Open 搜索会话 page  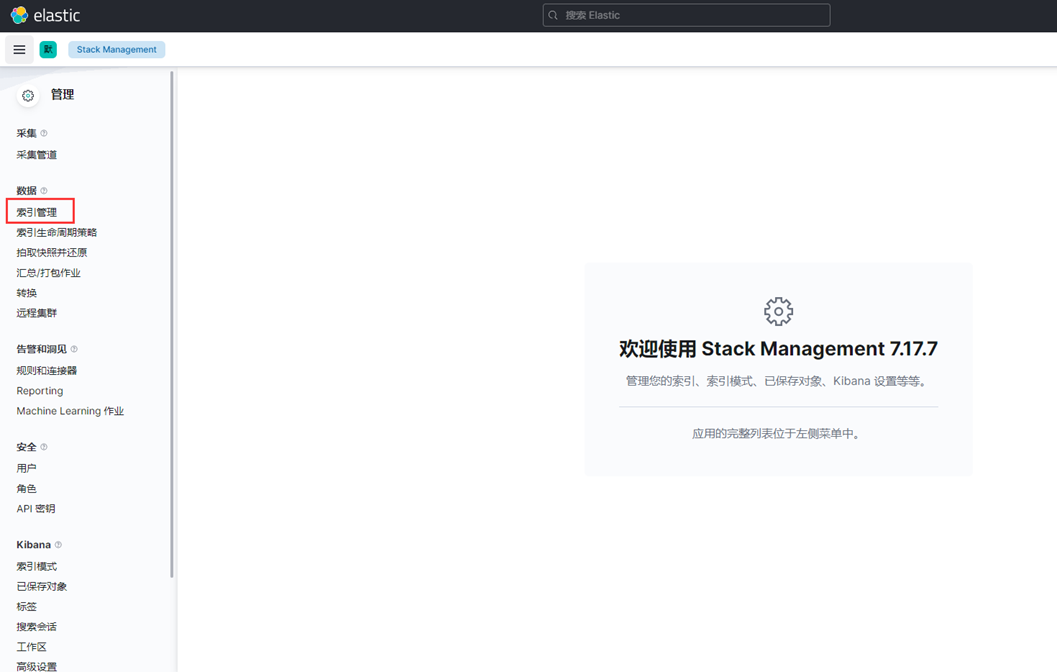pyautogui.click(x=36, y=627)
